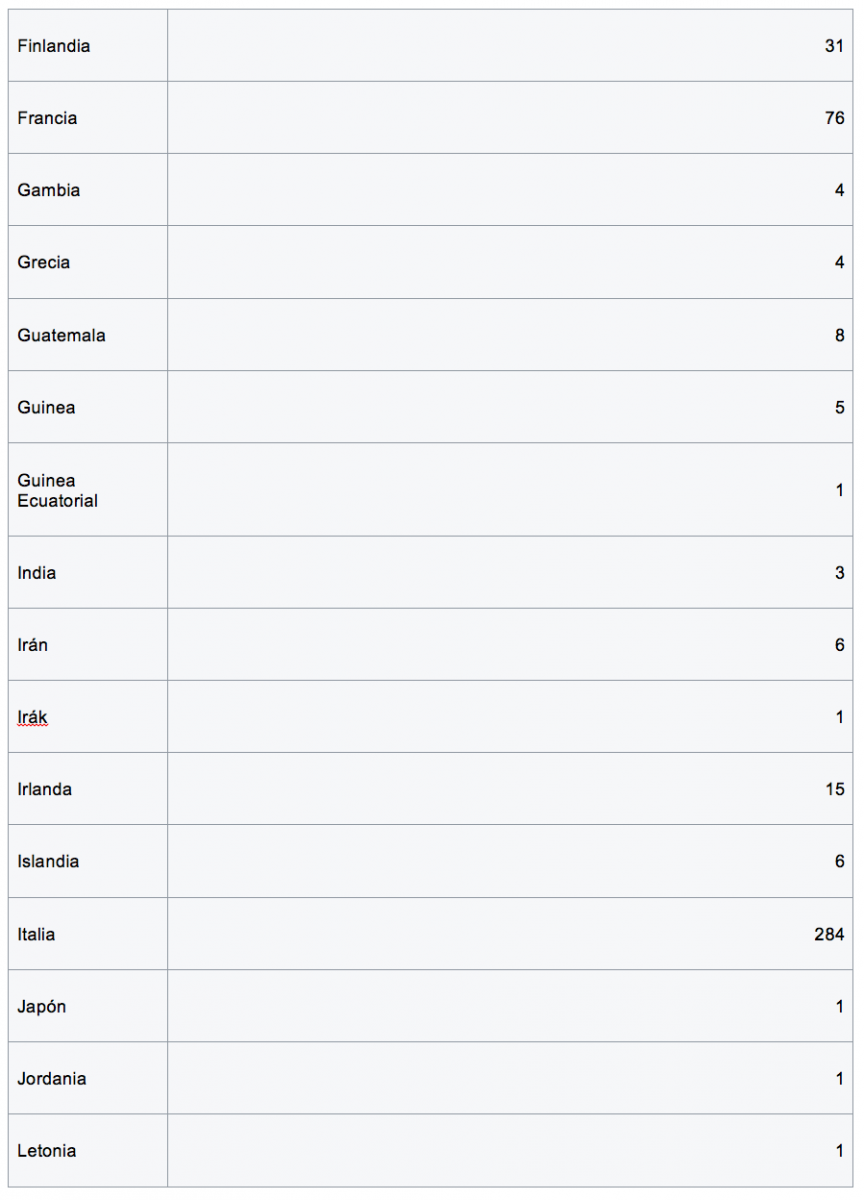
Task: Click the Guatemala row label
Action: tap(61, 335)
